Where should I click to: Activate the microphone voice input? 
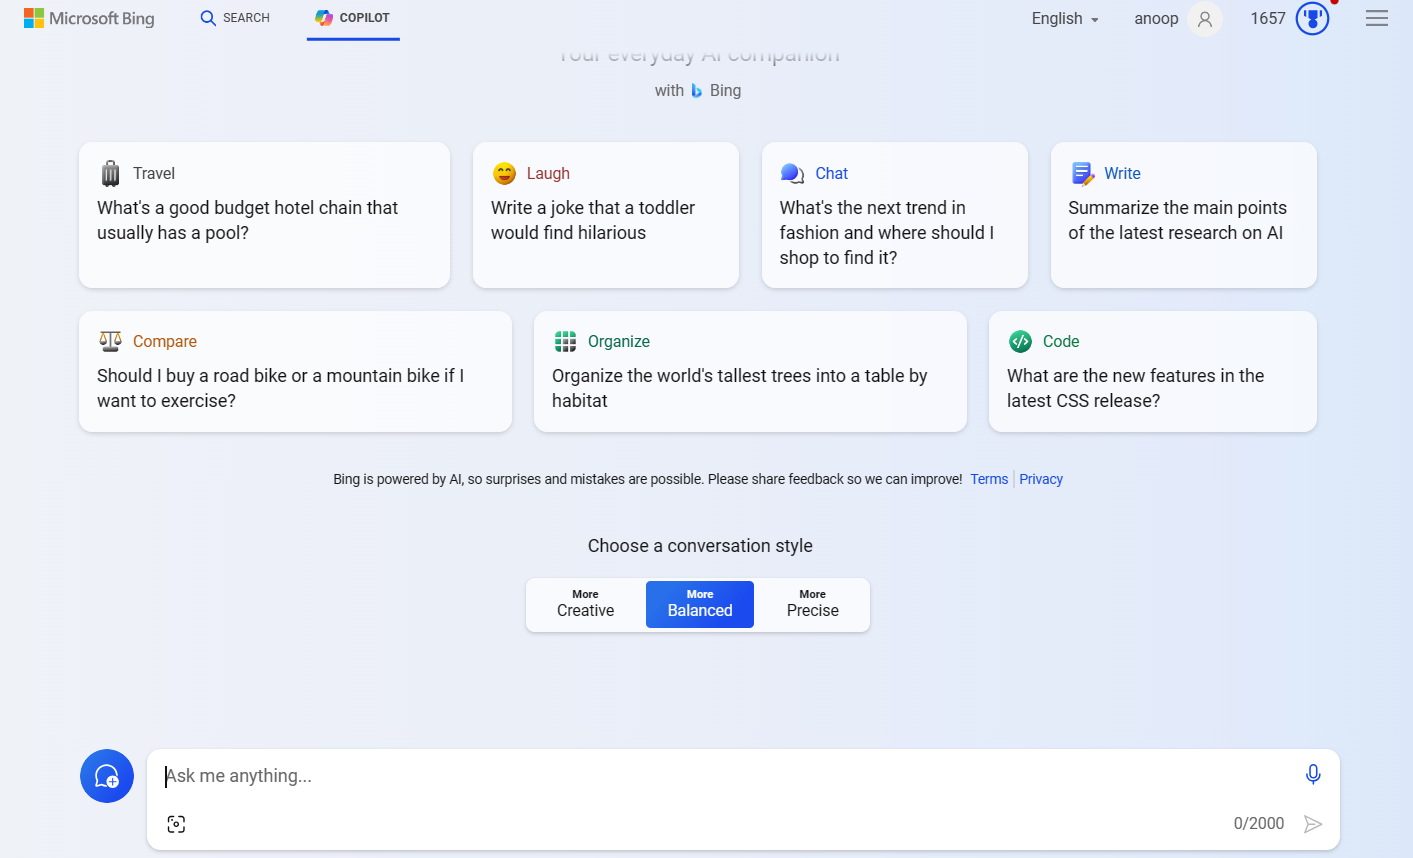tap(1313, 774)
